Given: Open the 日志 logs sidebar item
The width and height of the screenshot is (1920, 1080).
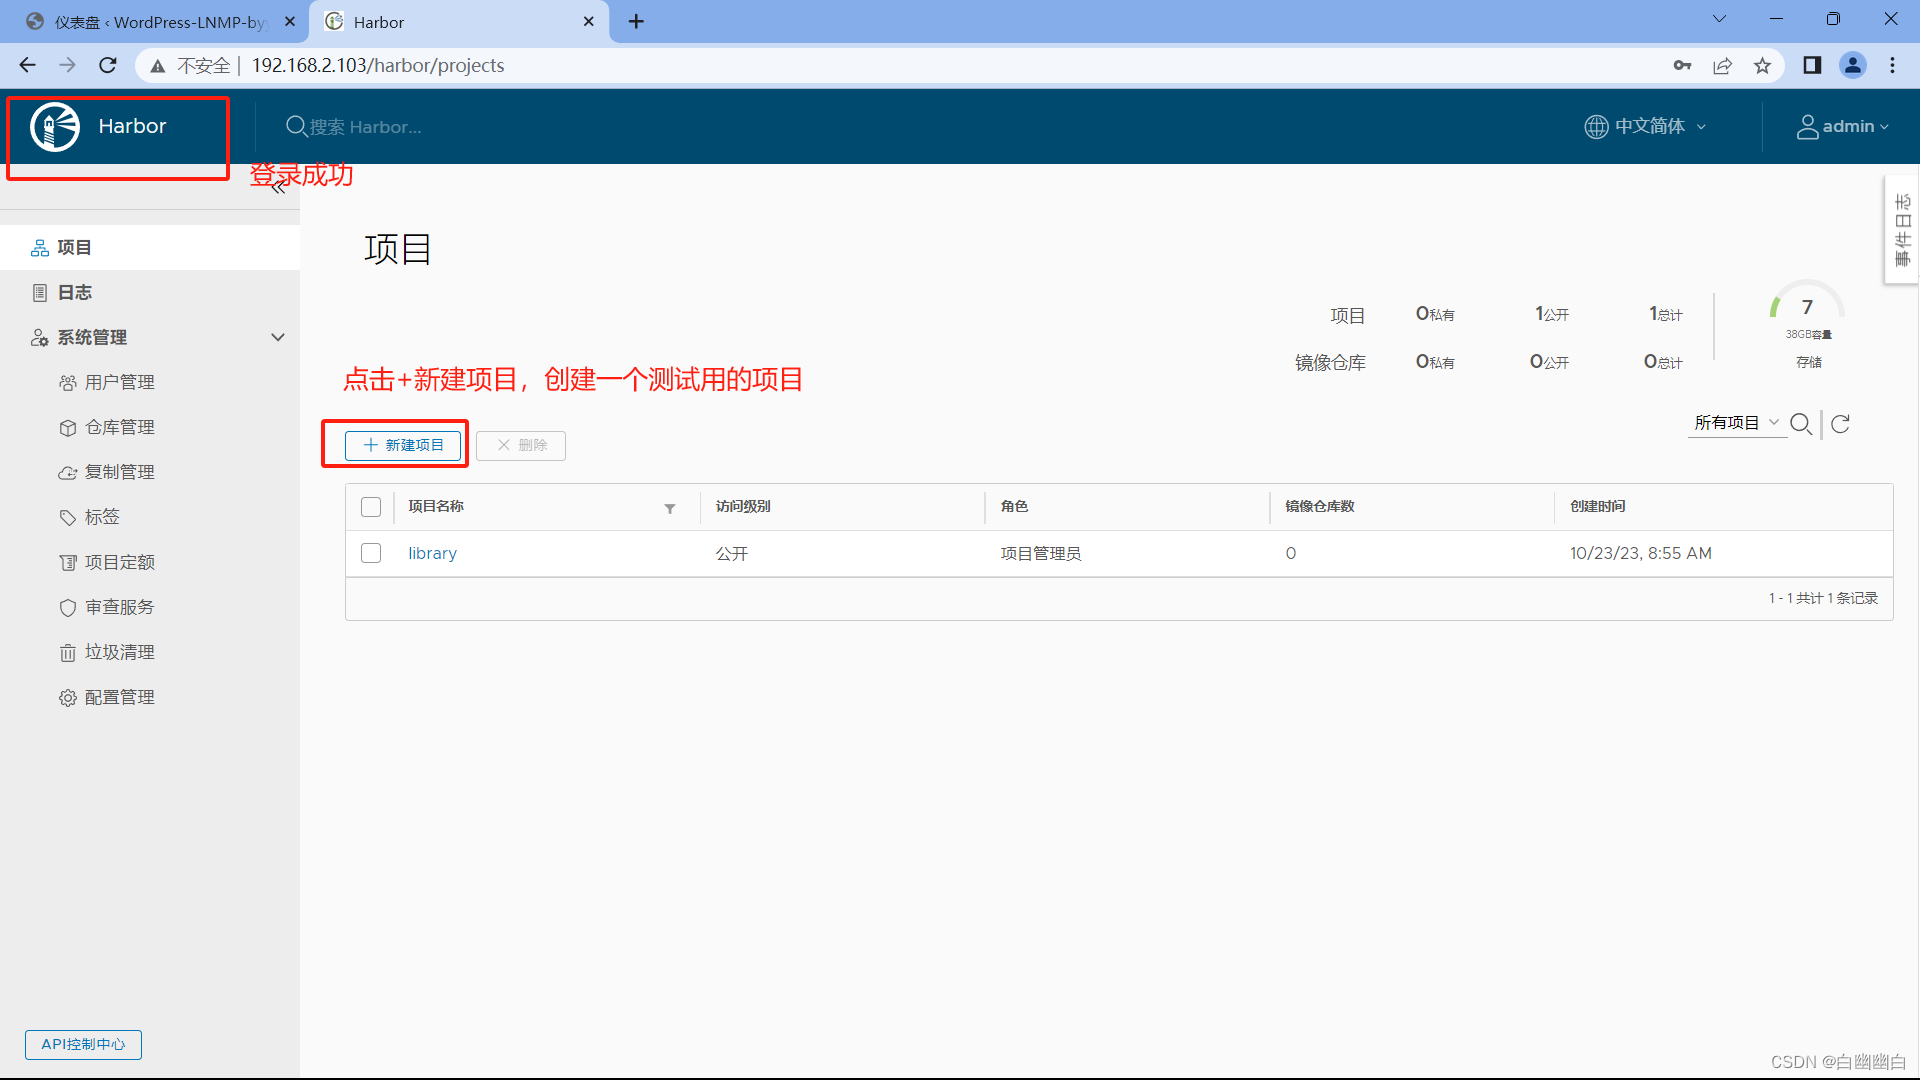Looking at the screenshot, I should pyautogui.click(x=75, y=292).
